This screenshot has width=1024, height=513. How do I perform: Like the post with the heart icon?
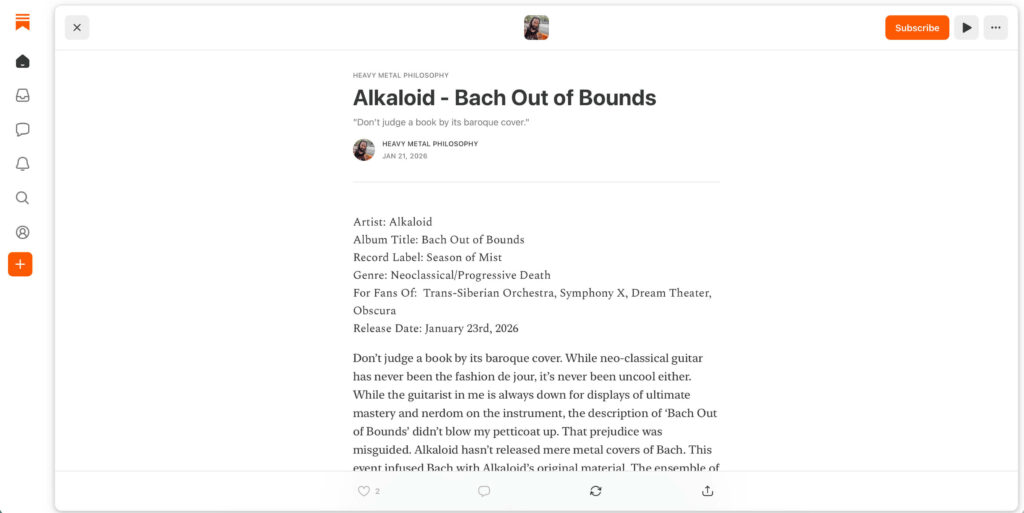(x=364, y=491)
